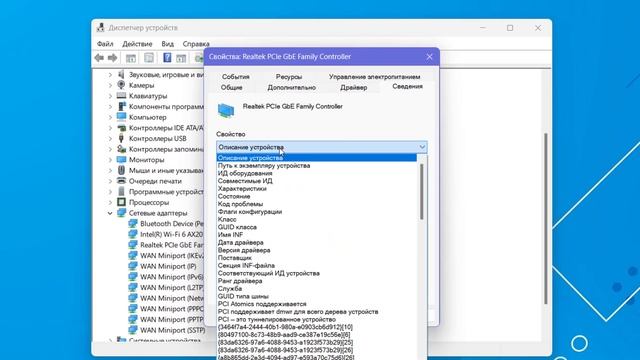Expand the Компьютер tree node
Screen dimensions: 640x360
point(110,117)
